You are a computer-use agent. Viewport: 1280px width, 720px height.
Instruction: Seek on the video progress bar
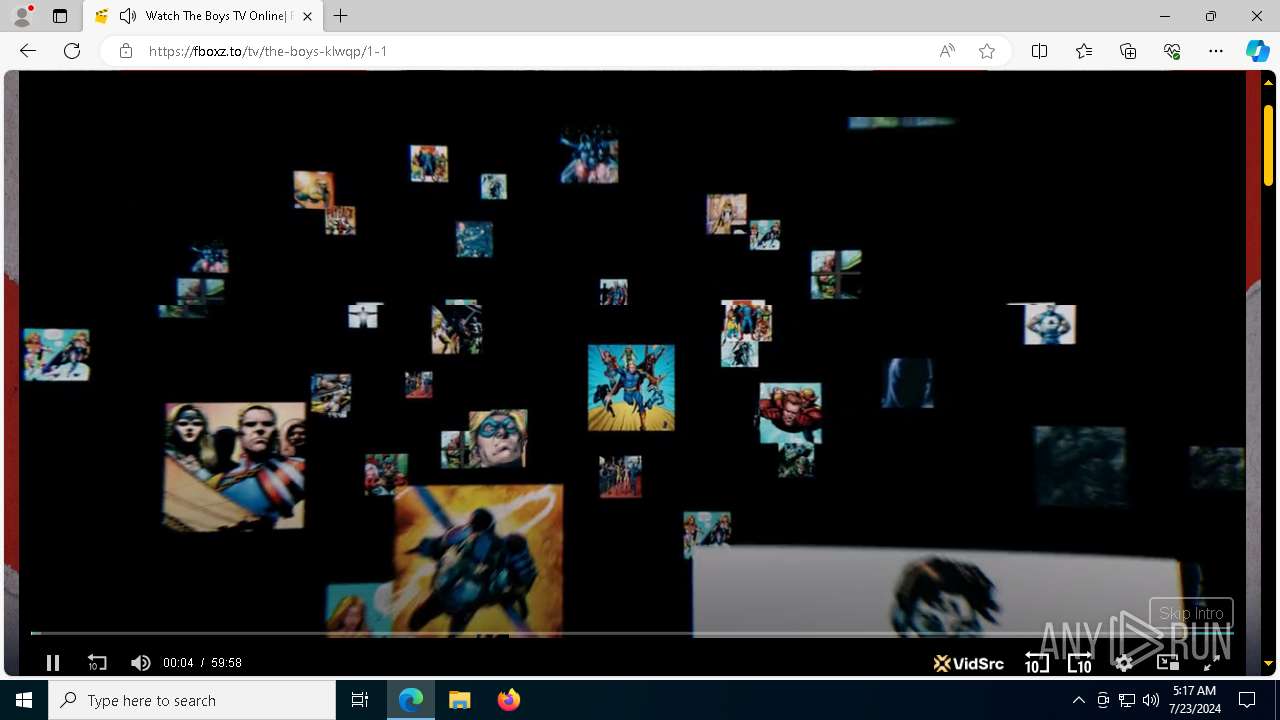pyautogui.click(x=632, y=633)
